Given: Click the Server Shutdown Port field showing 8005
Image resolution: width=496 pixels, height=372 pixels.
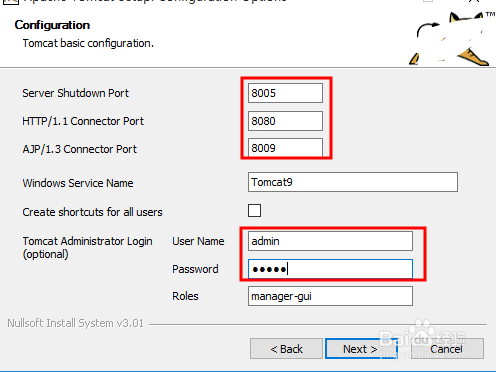Looking at the screenshot, I should coord(285,93).
